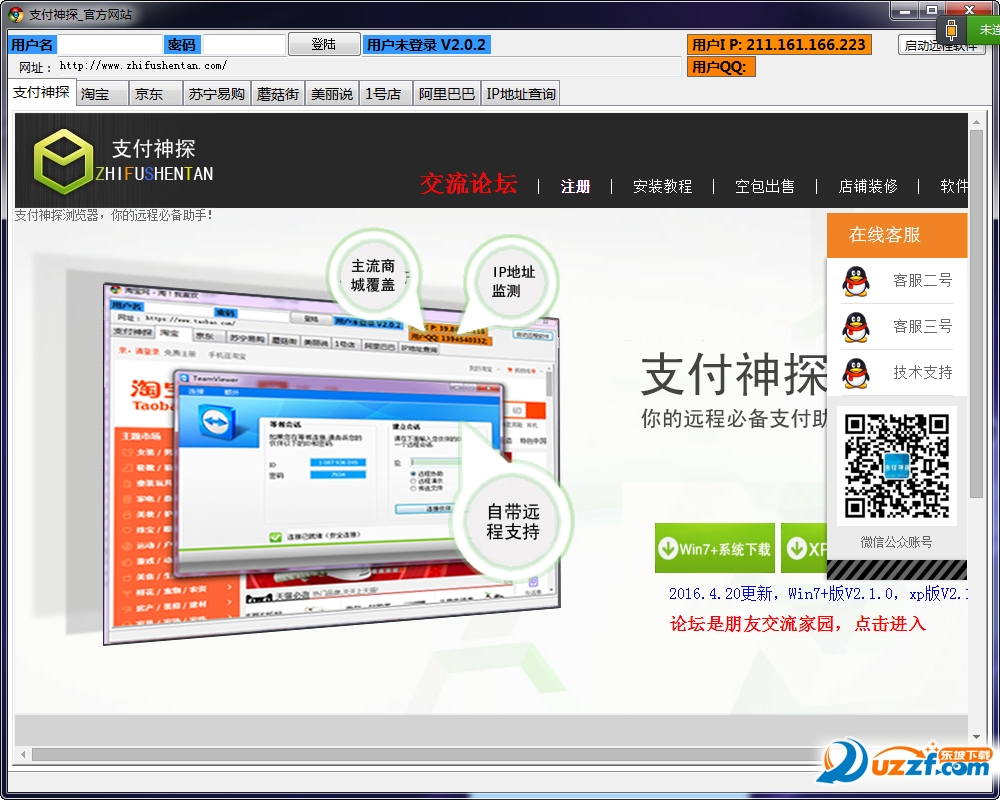Open the 安装教程 navigation link
The width and height of the screenshot is (1000, 800).
[663, 186]
